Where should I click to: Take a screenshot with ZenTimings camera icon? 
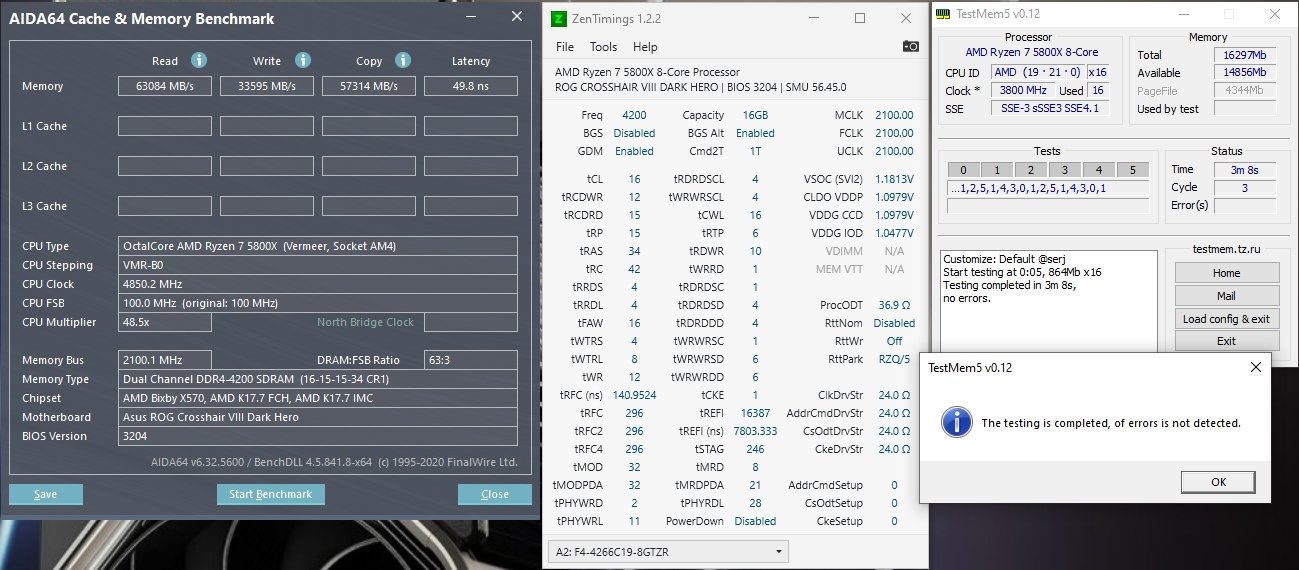[x=910, y=46]
